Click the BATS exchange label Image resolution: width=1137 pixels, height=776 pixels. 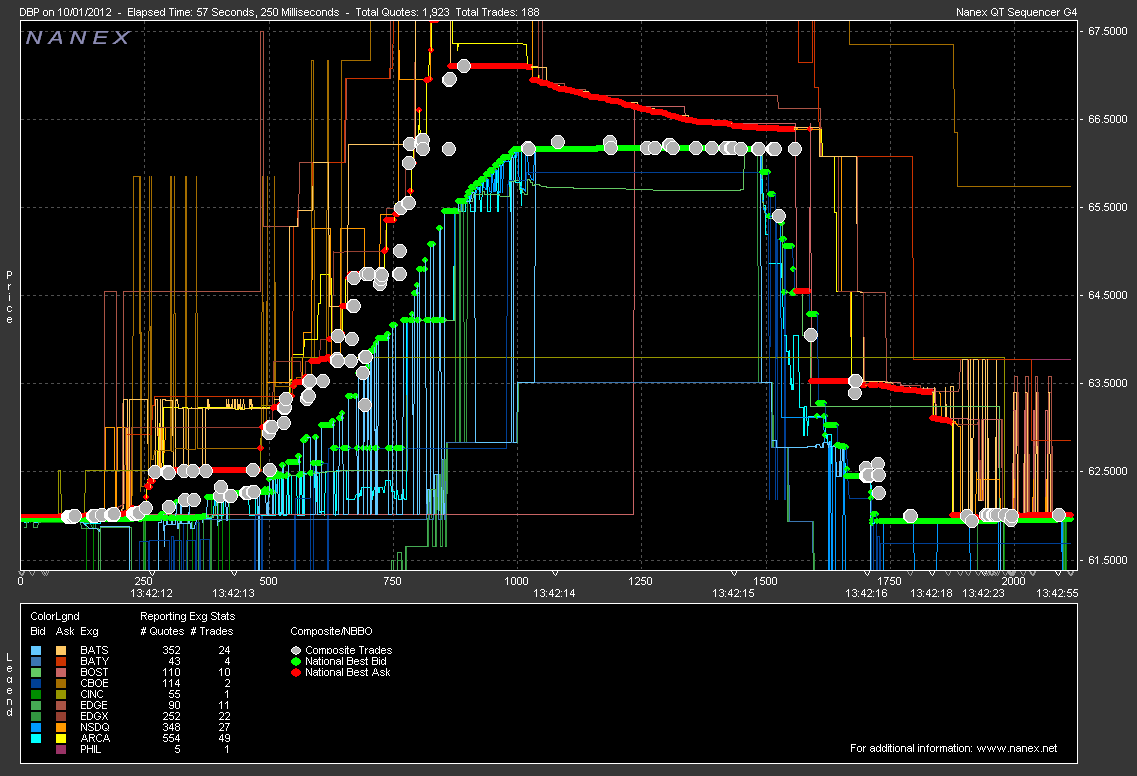[94, 651]
